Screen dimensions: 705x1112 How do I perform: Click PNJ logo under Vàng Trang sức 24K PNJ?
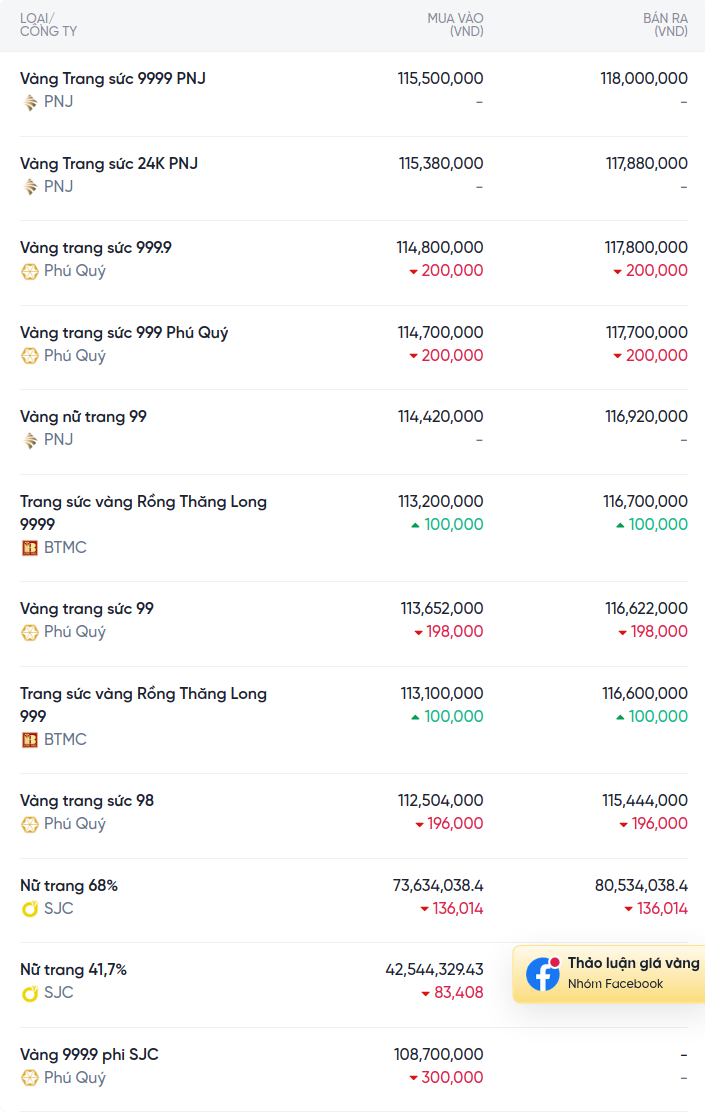click(30, 187)
